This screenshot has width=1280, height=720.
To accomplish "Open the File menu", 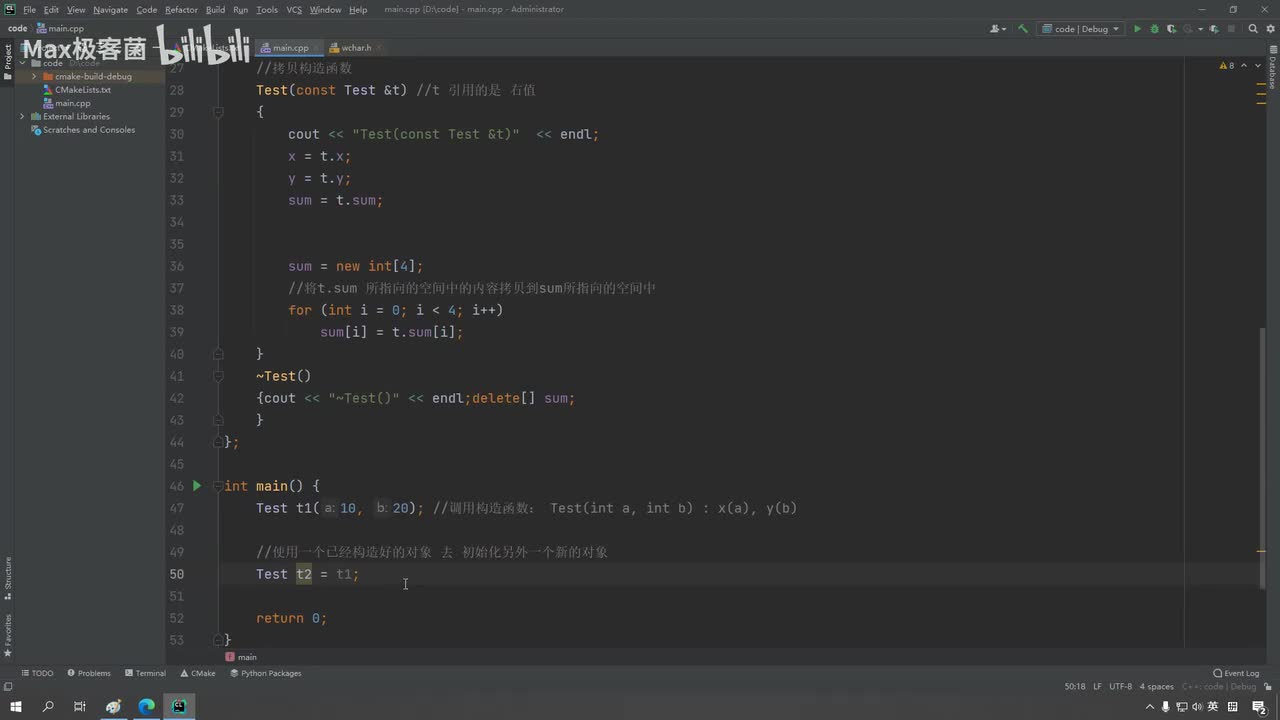I will pyautogui.click(x=29, y=9).
